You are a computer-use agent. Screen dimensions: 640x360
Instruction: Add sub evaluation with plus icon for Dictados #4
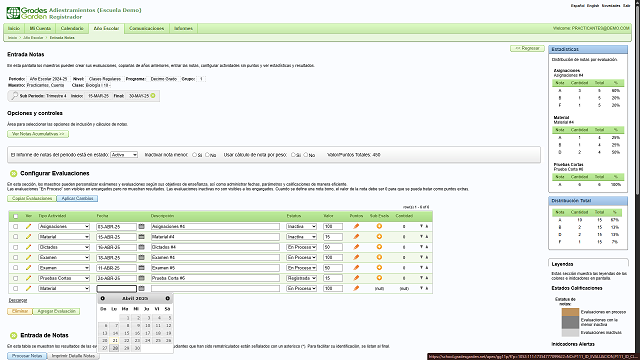379,247
